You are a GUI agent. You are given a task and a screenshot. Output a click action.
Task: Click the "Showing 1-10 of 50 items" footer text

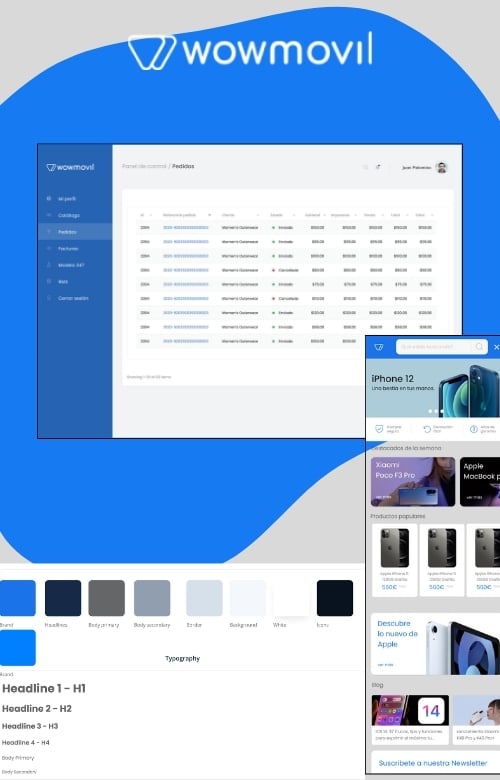pos(149,377)
